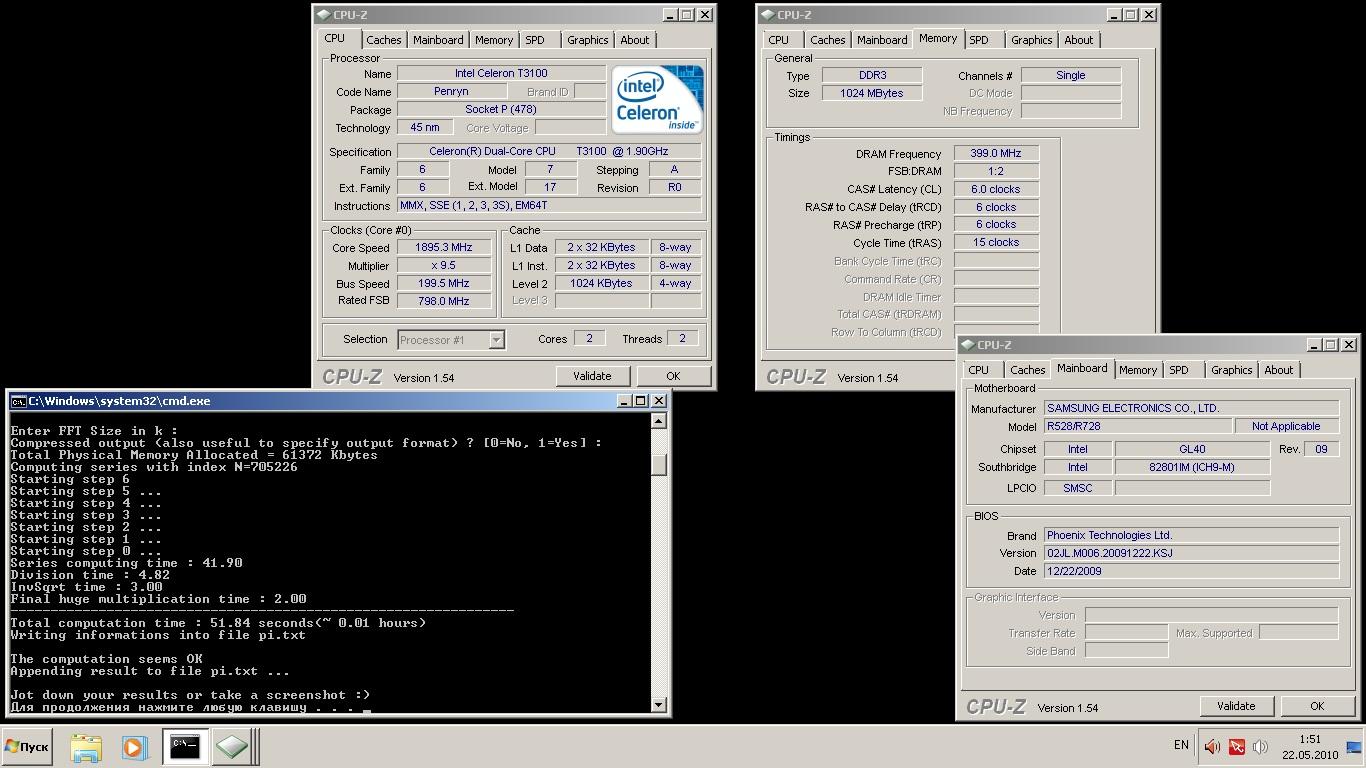
Task: Open Caches tab in Mainboard window
Action: click(1027, 370)
